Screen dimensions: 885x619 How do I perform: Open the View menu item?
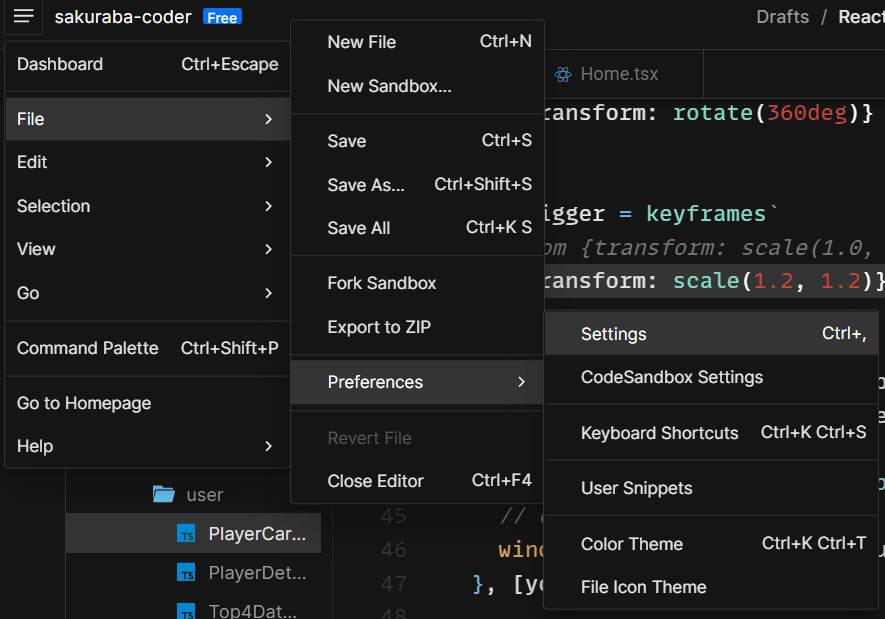coord(147,249)
